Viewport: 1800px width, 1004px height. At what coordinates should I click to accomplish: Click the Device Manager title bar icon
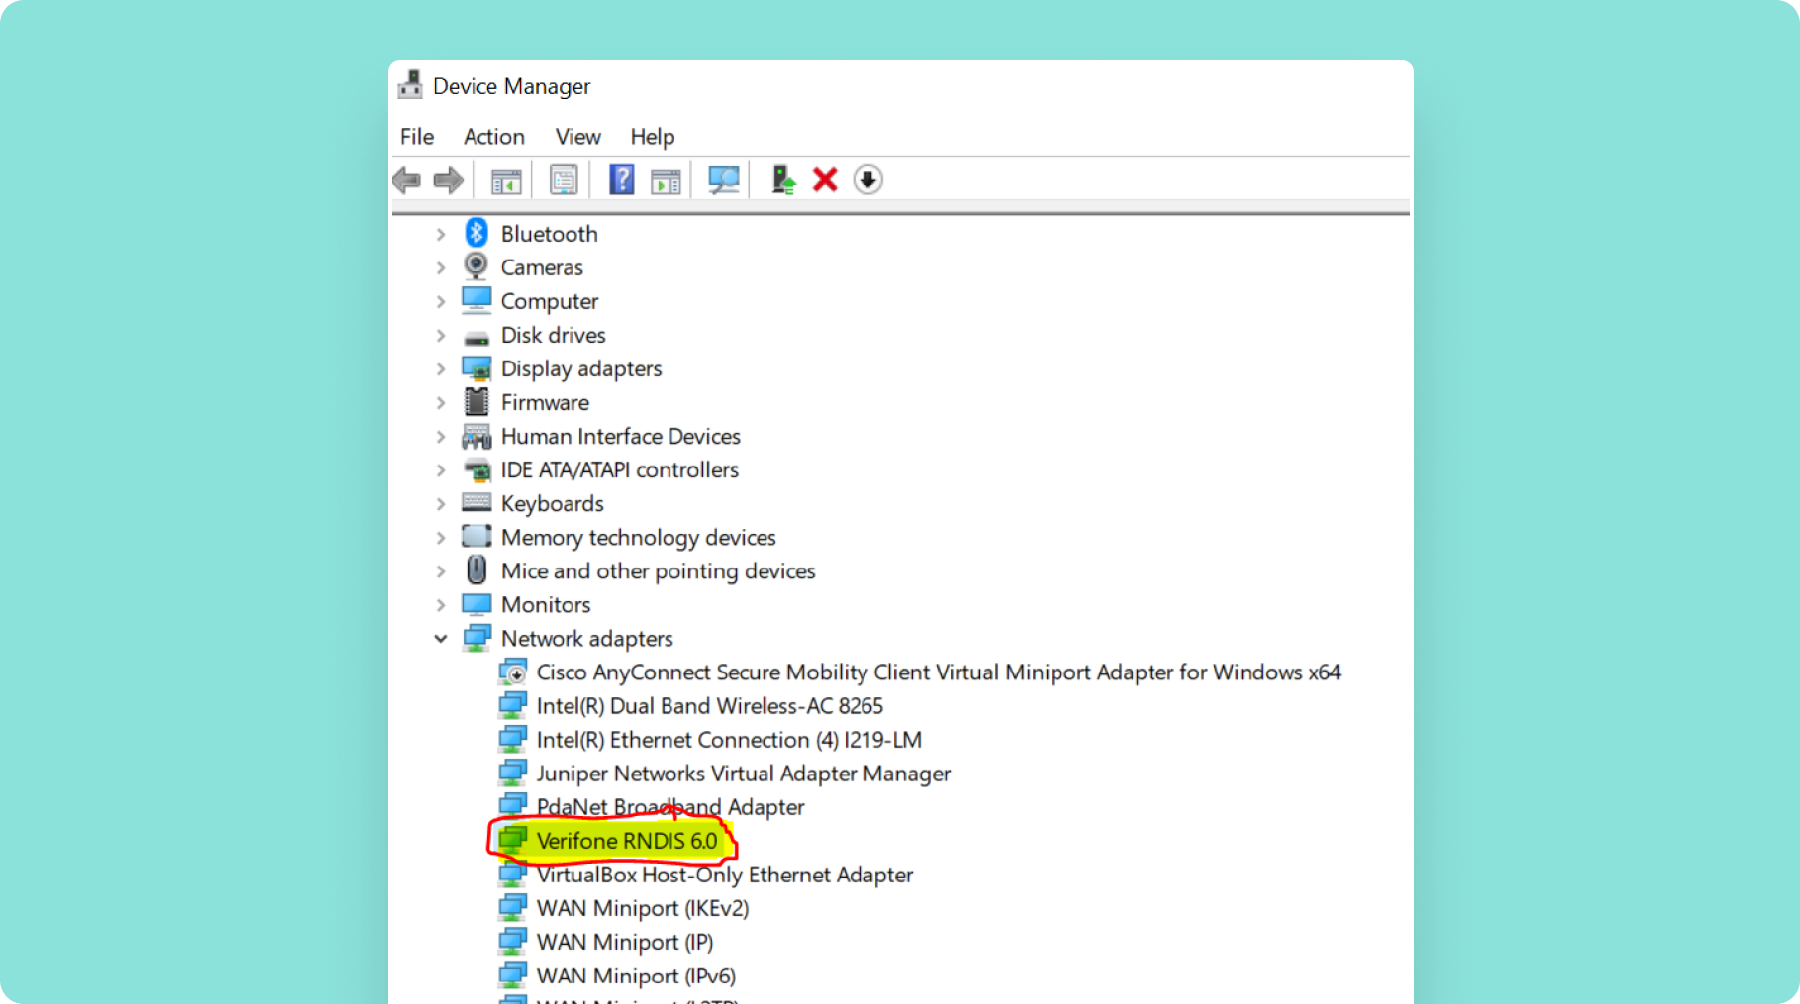[410, 85]
